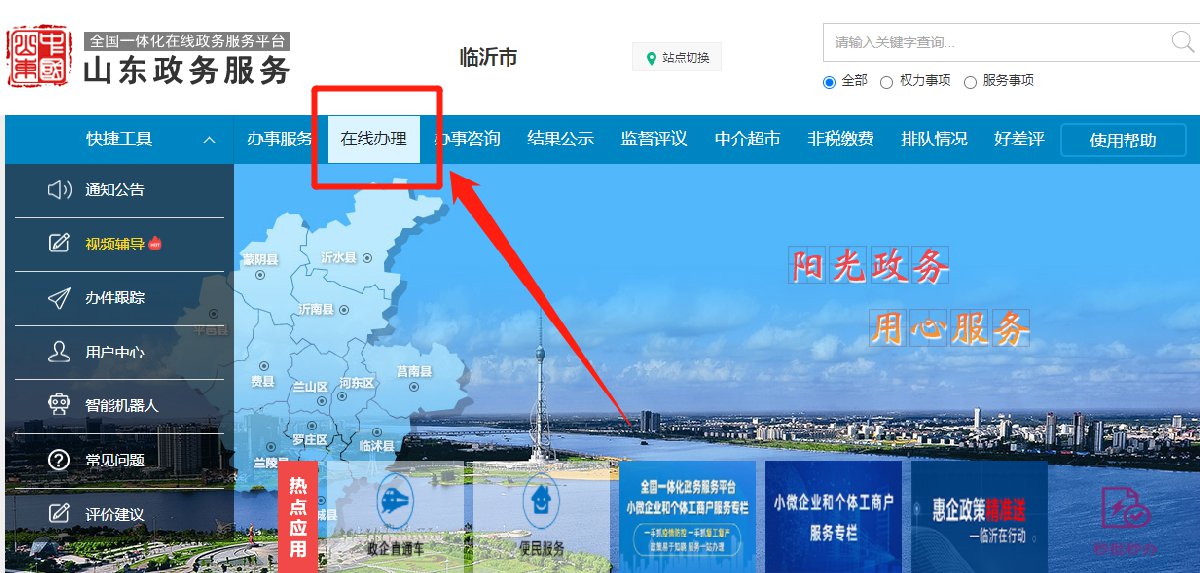Select 临沭县 on the map
This screenshot has width=1200, height=573.
click(377, 445)
